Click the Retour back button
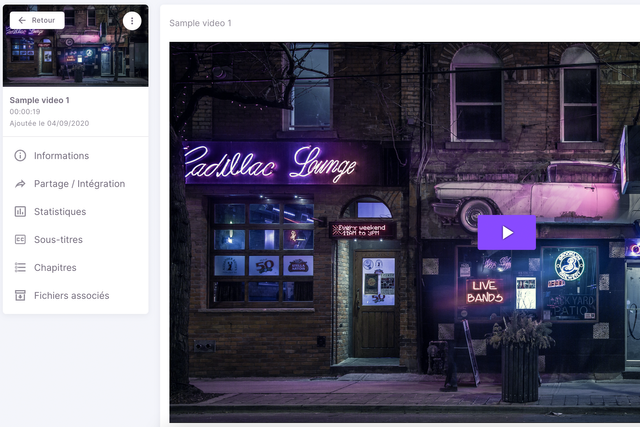Viewport: 640px width, 427px height. [37, 20]
